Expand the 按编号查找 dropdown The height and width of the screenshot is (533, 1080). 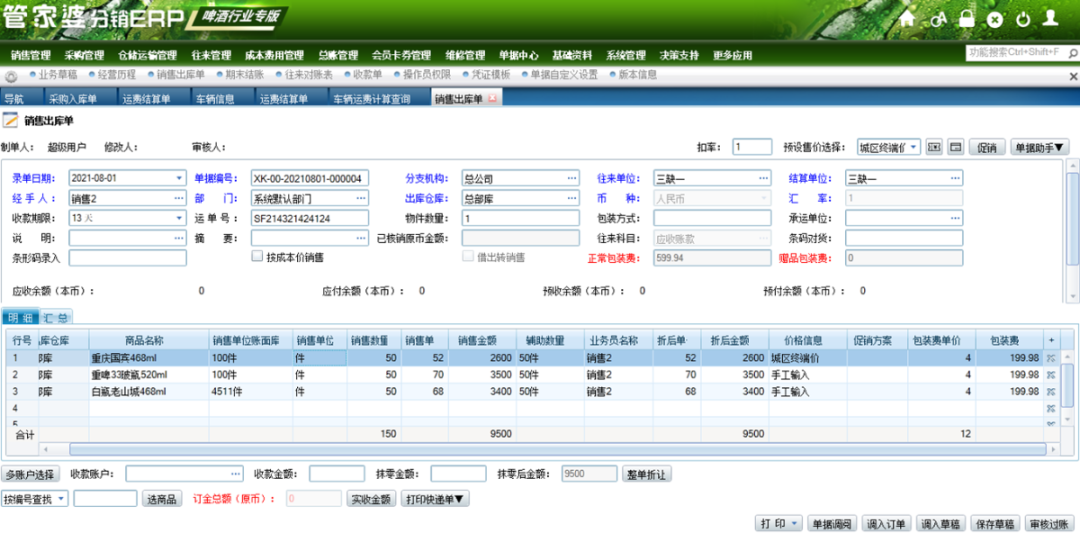pyautogui.click(x=61, y=499)
